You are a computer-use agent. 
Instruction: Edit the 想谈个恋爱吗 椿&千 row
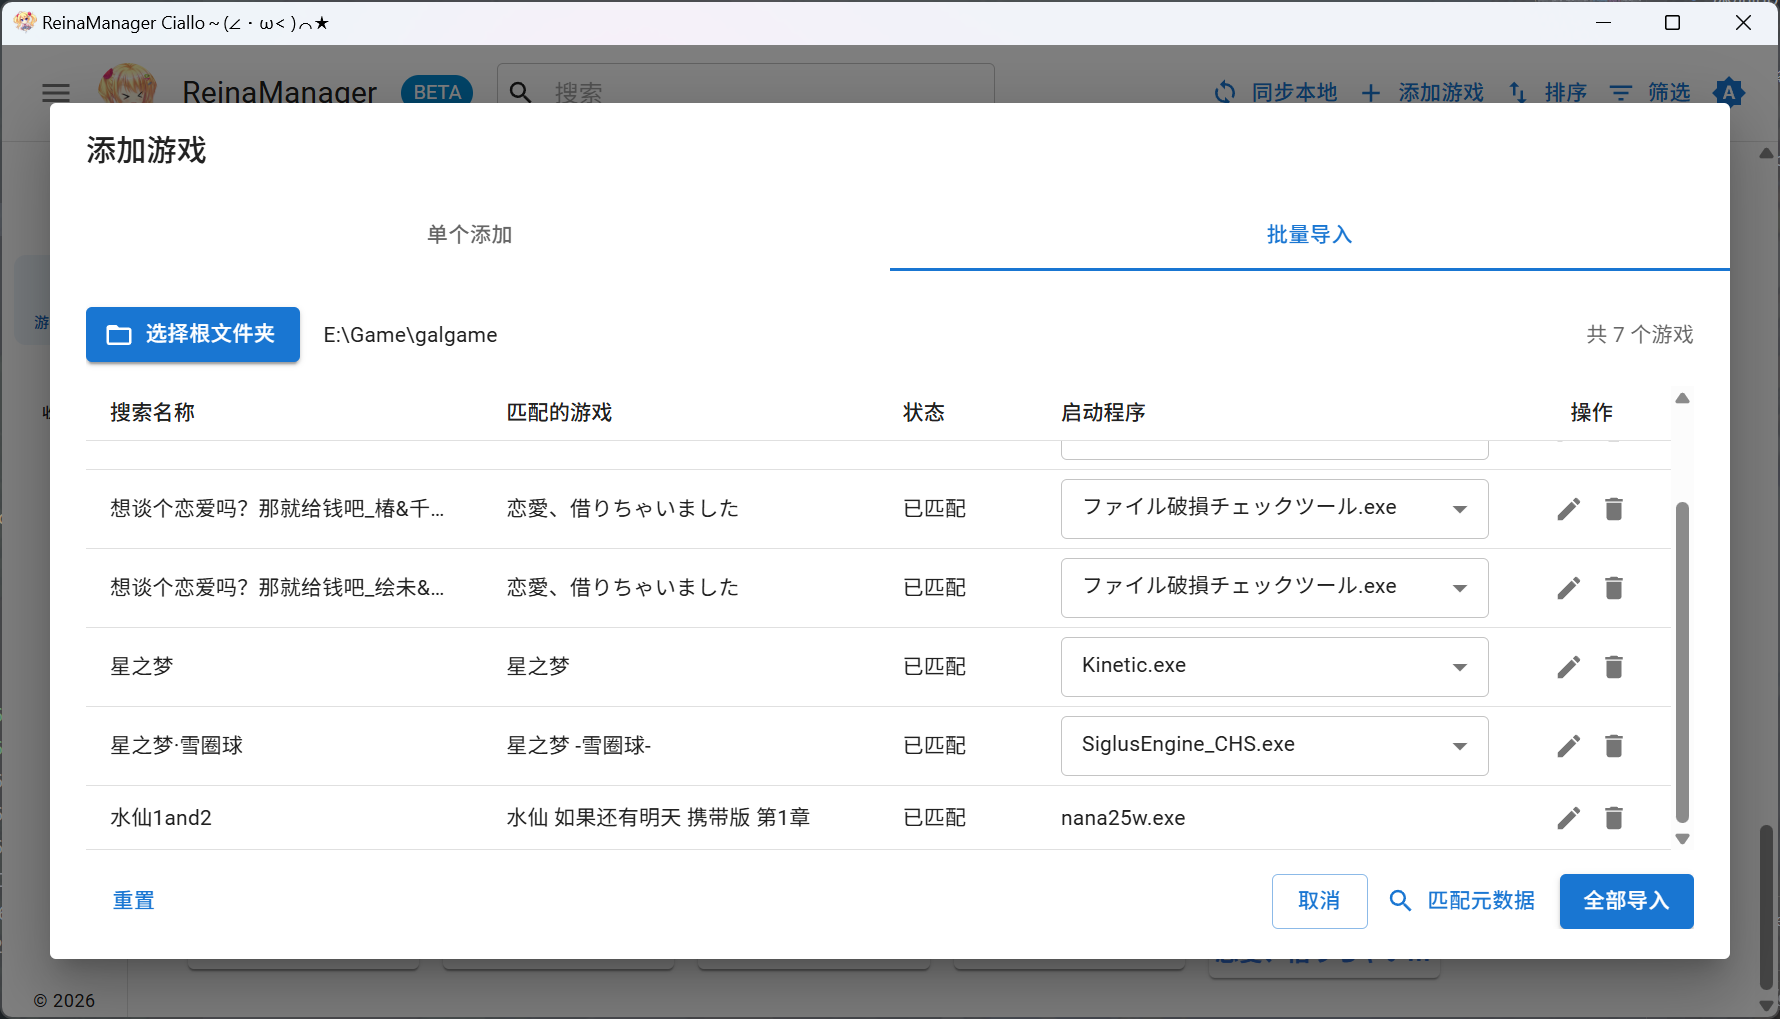[x=1568, y=509]
